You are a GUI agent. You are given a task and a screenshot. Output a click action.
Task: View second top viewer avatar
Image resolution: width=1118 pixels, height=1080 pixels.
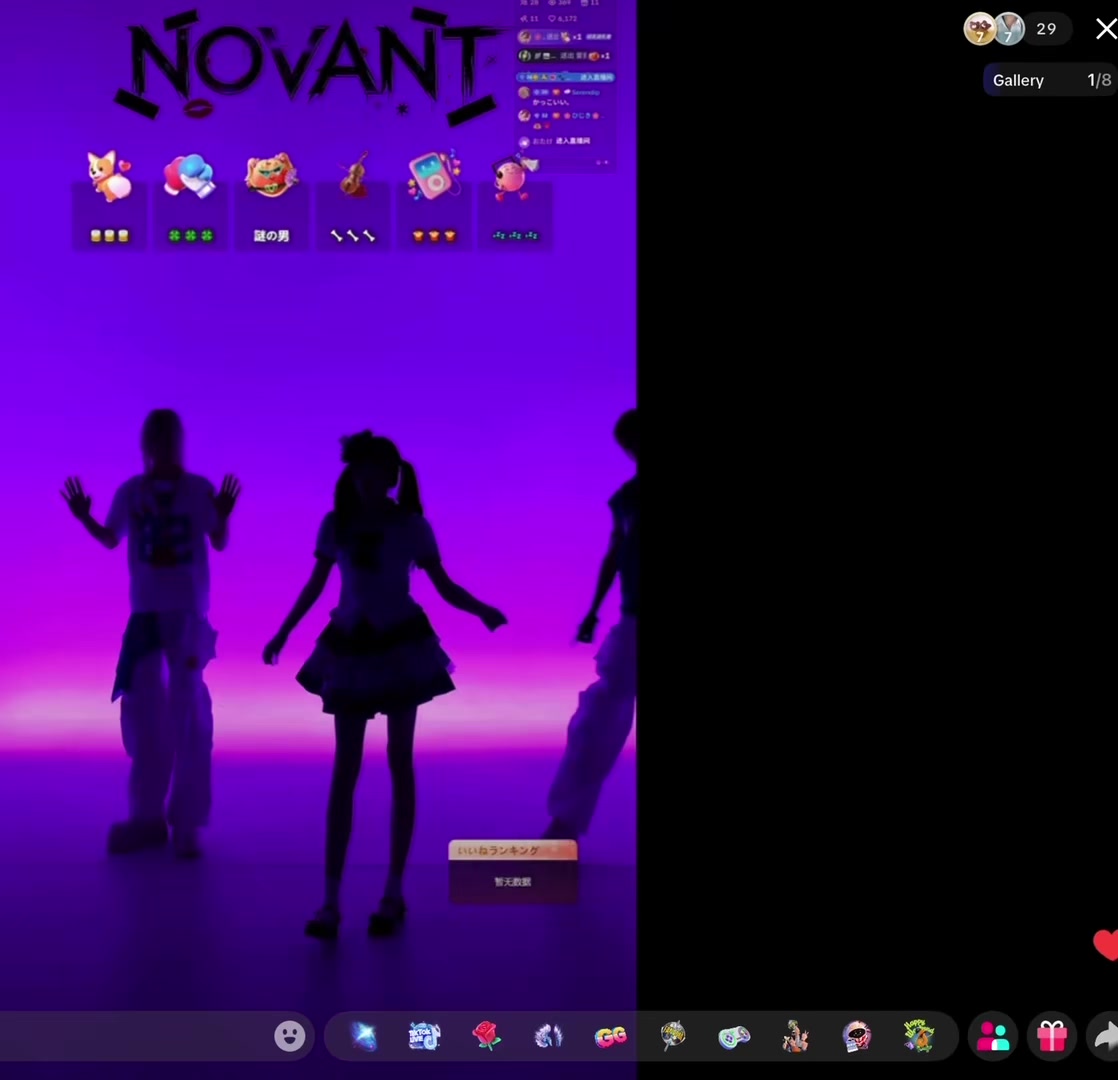(x=1009, y=29)
